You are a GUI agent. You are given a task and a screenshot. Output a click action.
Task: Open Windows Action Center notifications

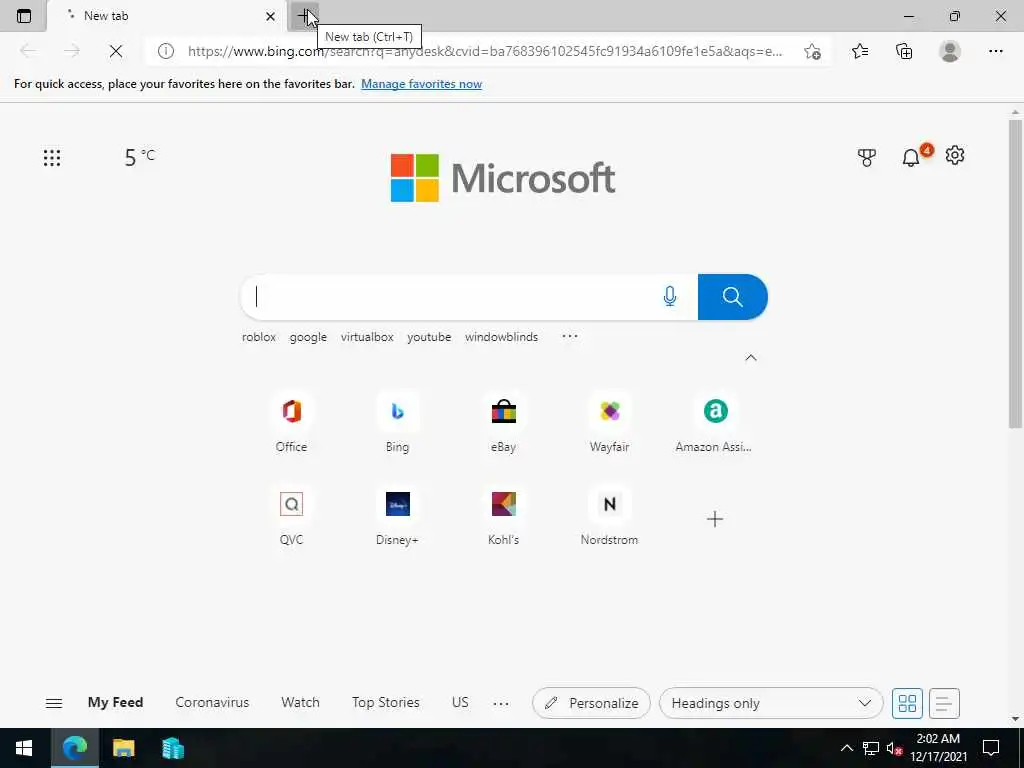click(x=991, y=748)
